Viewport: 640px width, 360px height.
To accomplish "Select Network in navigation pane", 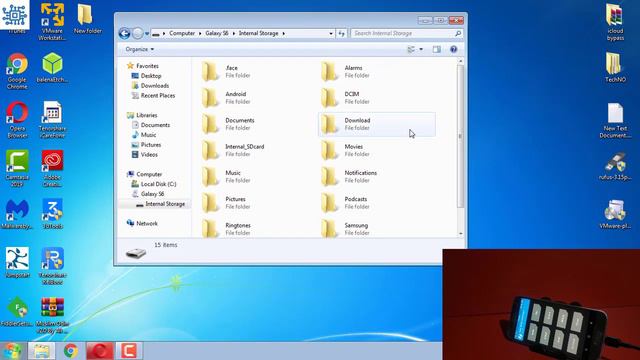I will (147, 224).
